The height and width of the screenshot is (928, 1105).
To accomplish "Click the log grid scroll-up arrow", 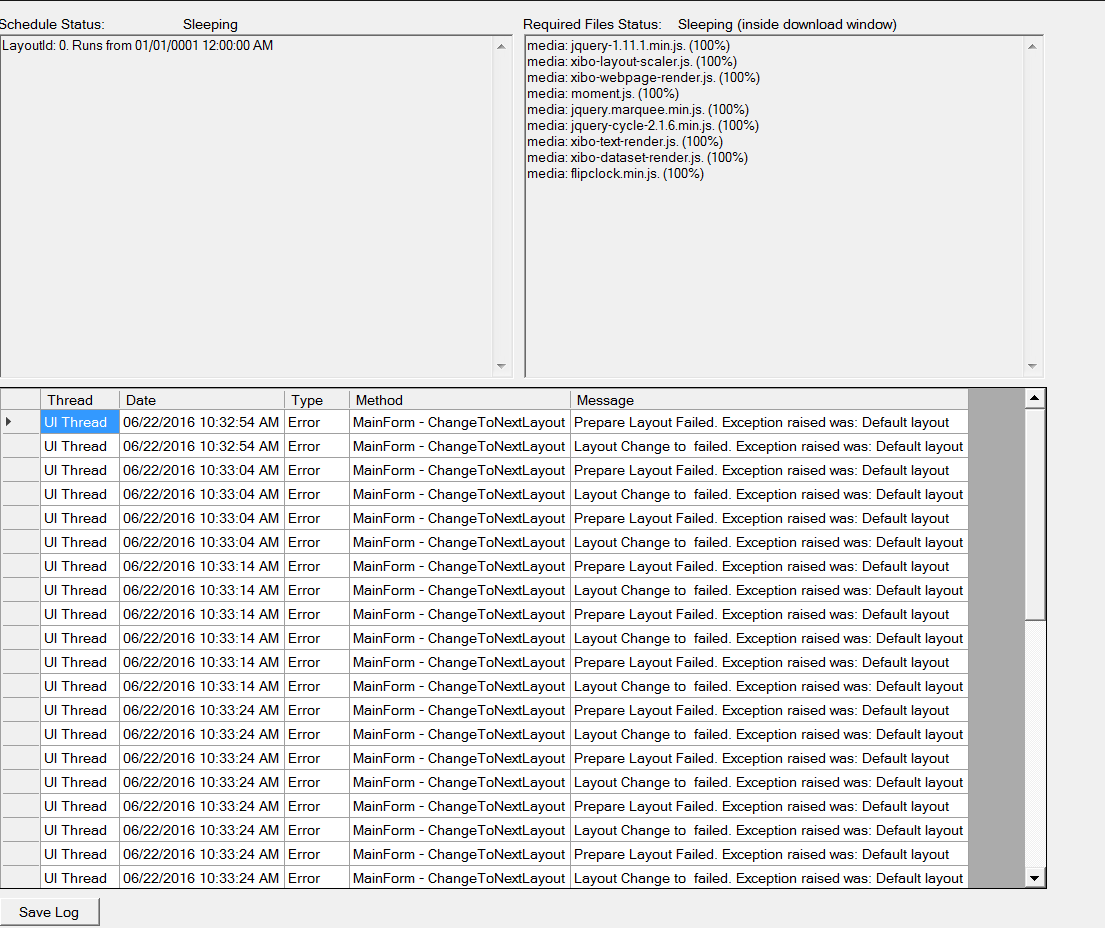I will [x=1035, y=397].
